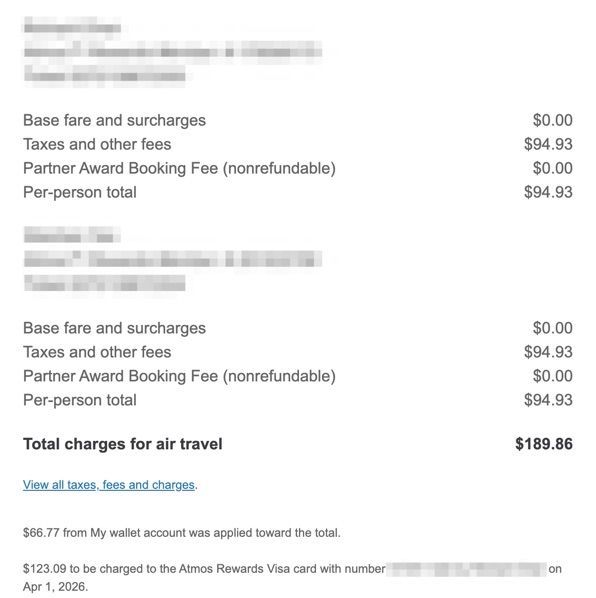The width and height of the screenshot is (596, 598).
Task: Click the $66.77 My wallet account sentence
Action: 182,533
